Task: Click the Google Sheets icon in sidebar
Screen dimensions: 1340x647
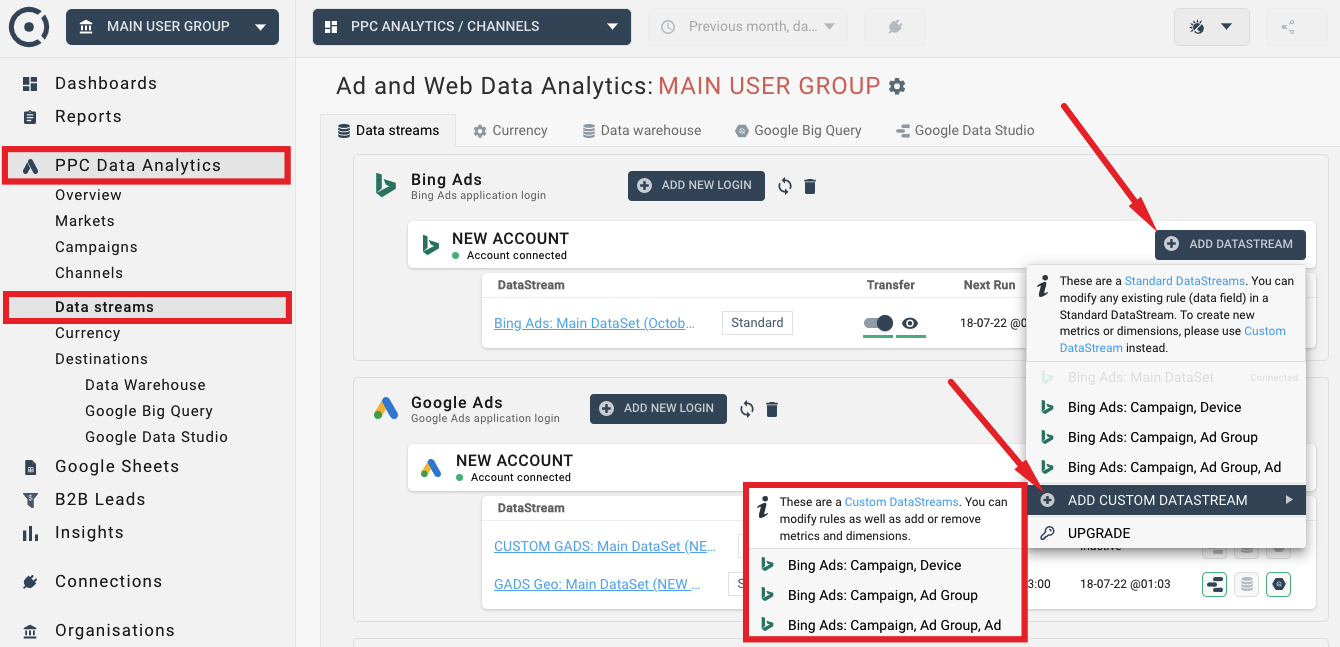Action: [x=30, y=467]
